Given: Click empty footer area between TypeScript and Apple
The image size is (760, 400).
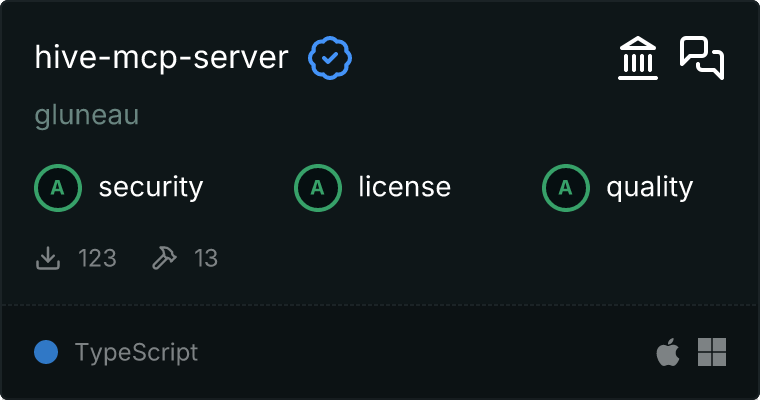Looking at the screenshot, I should point(420,352).
